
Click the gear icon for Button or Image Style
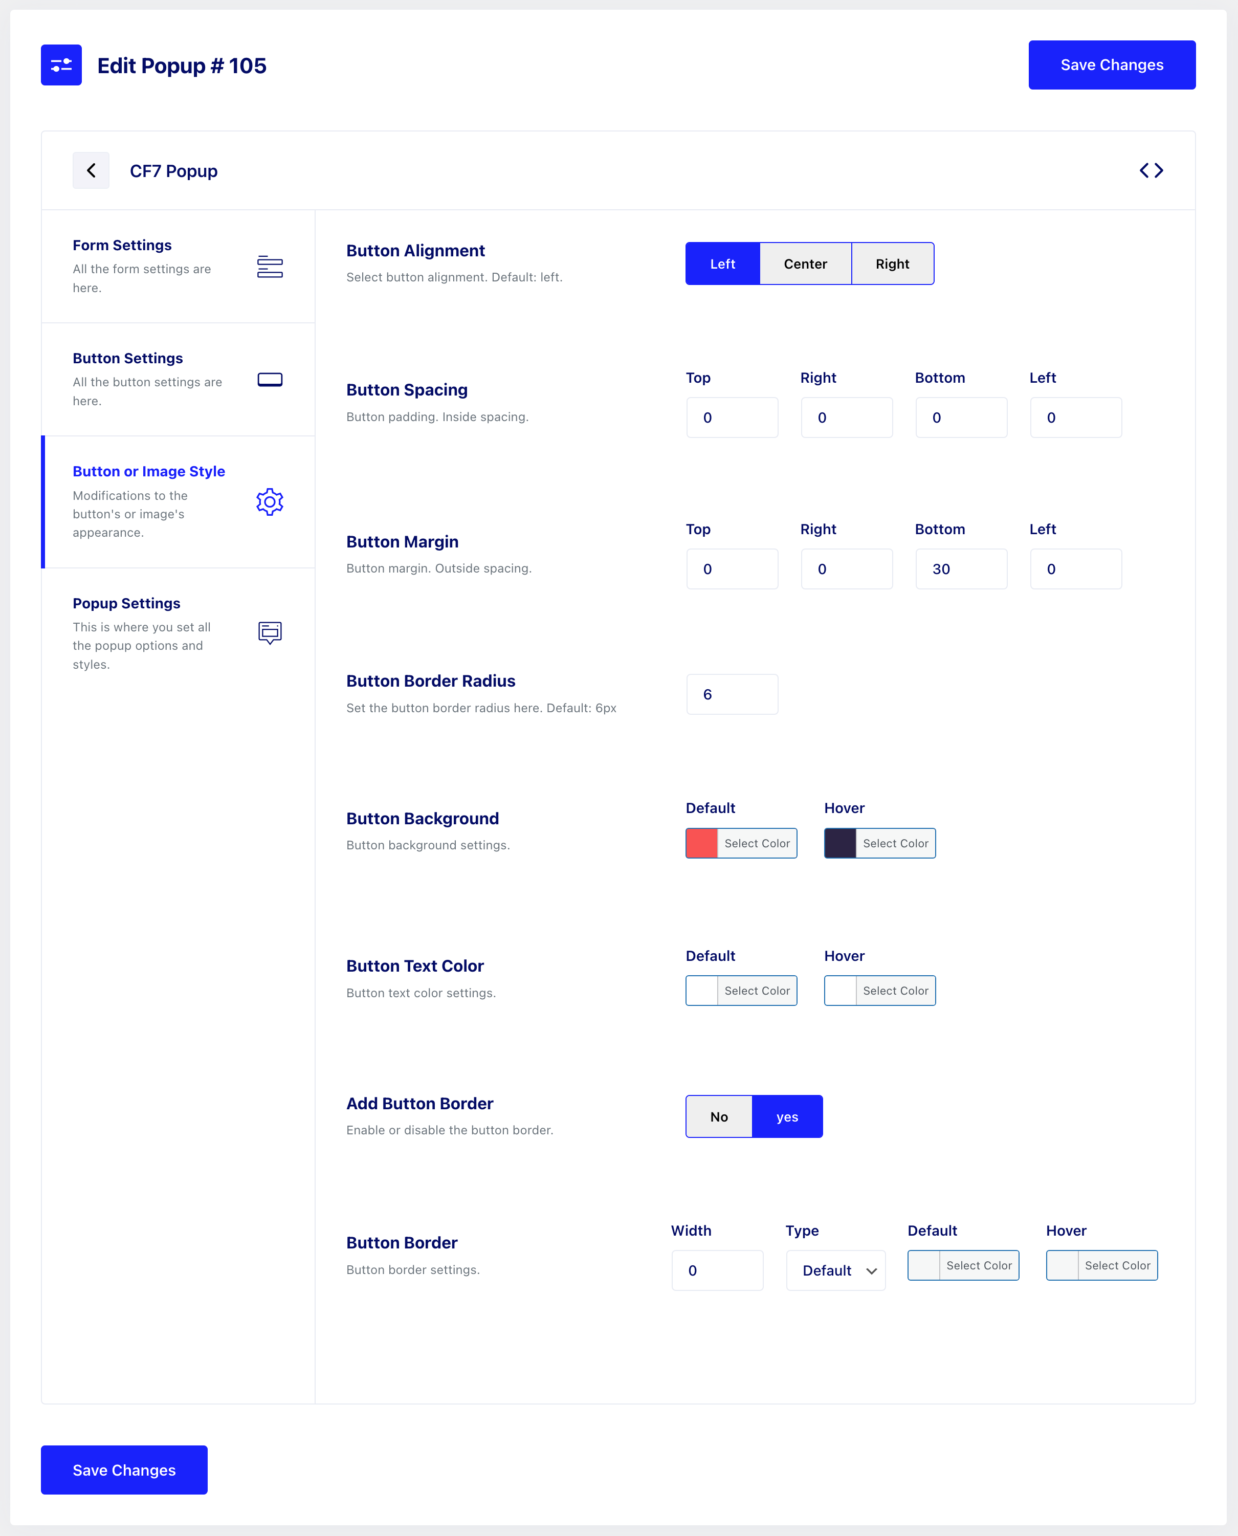tap(270, 502)
